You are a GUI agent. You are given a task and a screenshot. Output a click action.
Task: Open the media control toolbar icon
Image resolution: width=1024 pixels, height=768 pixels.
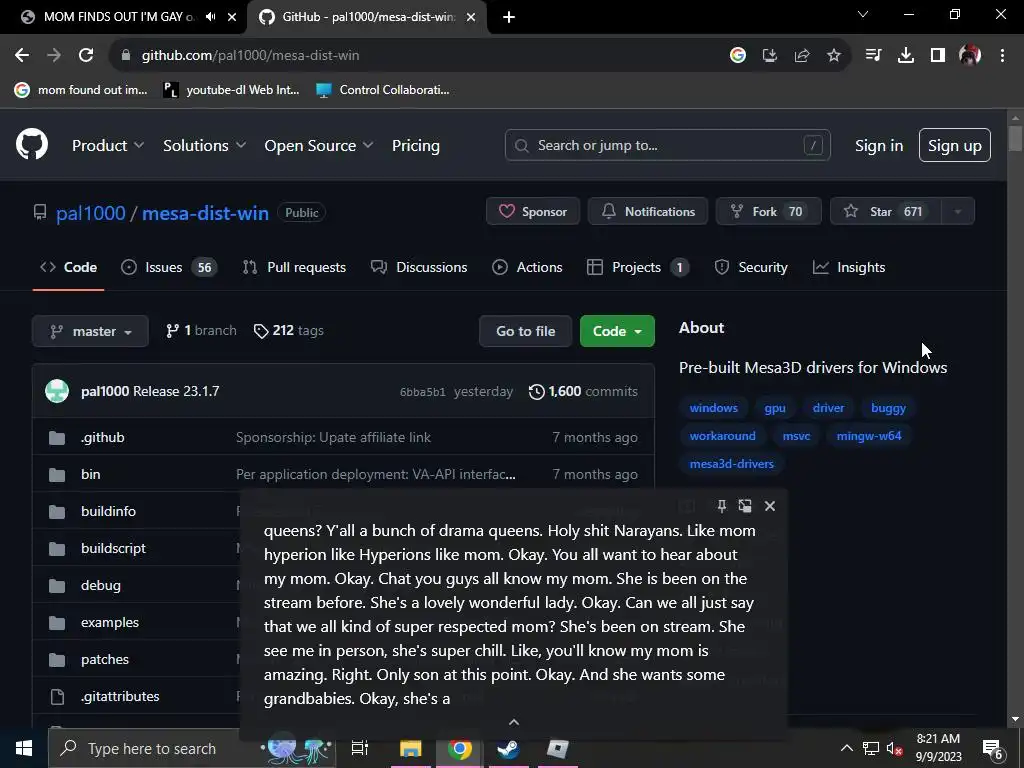[873, 56]
